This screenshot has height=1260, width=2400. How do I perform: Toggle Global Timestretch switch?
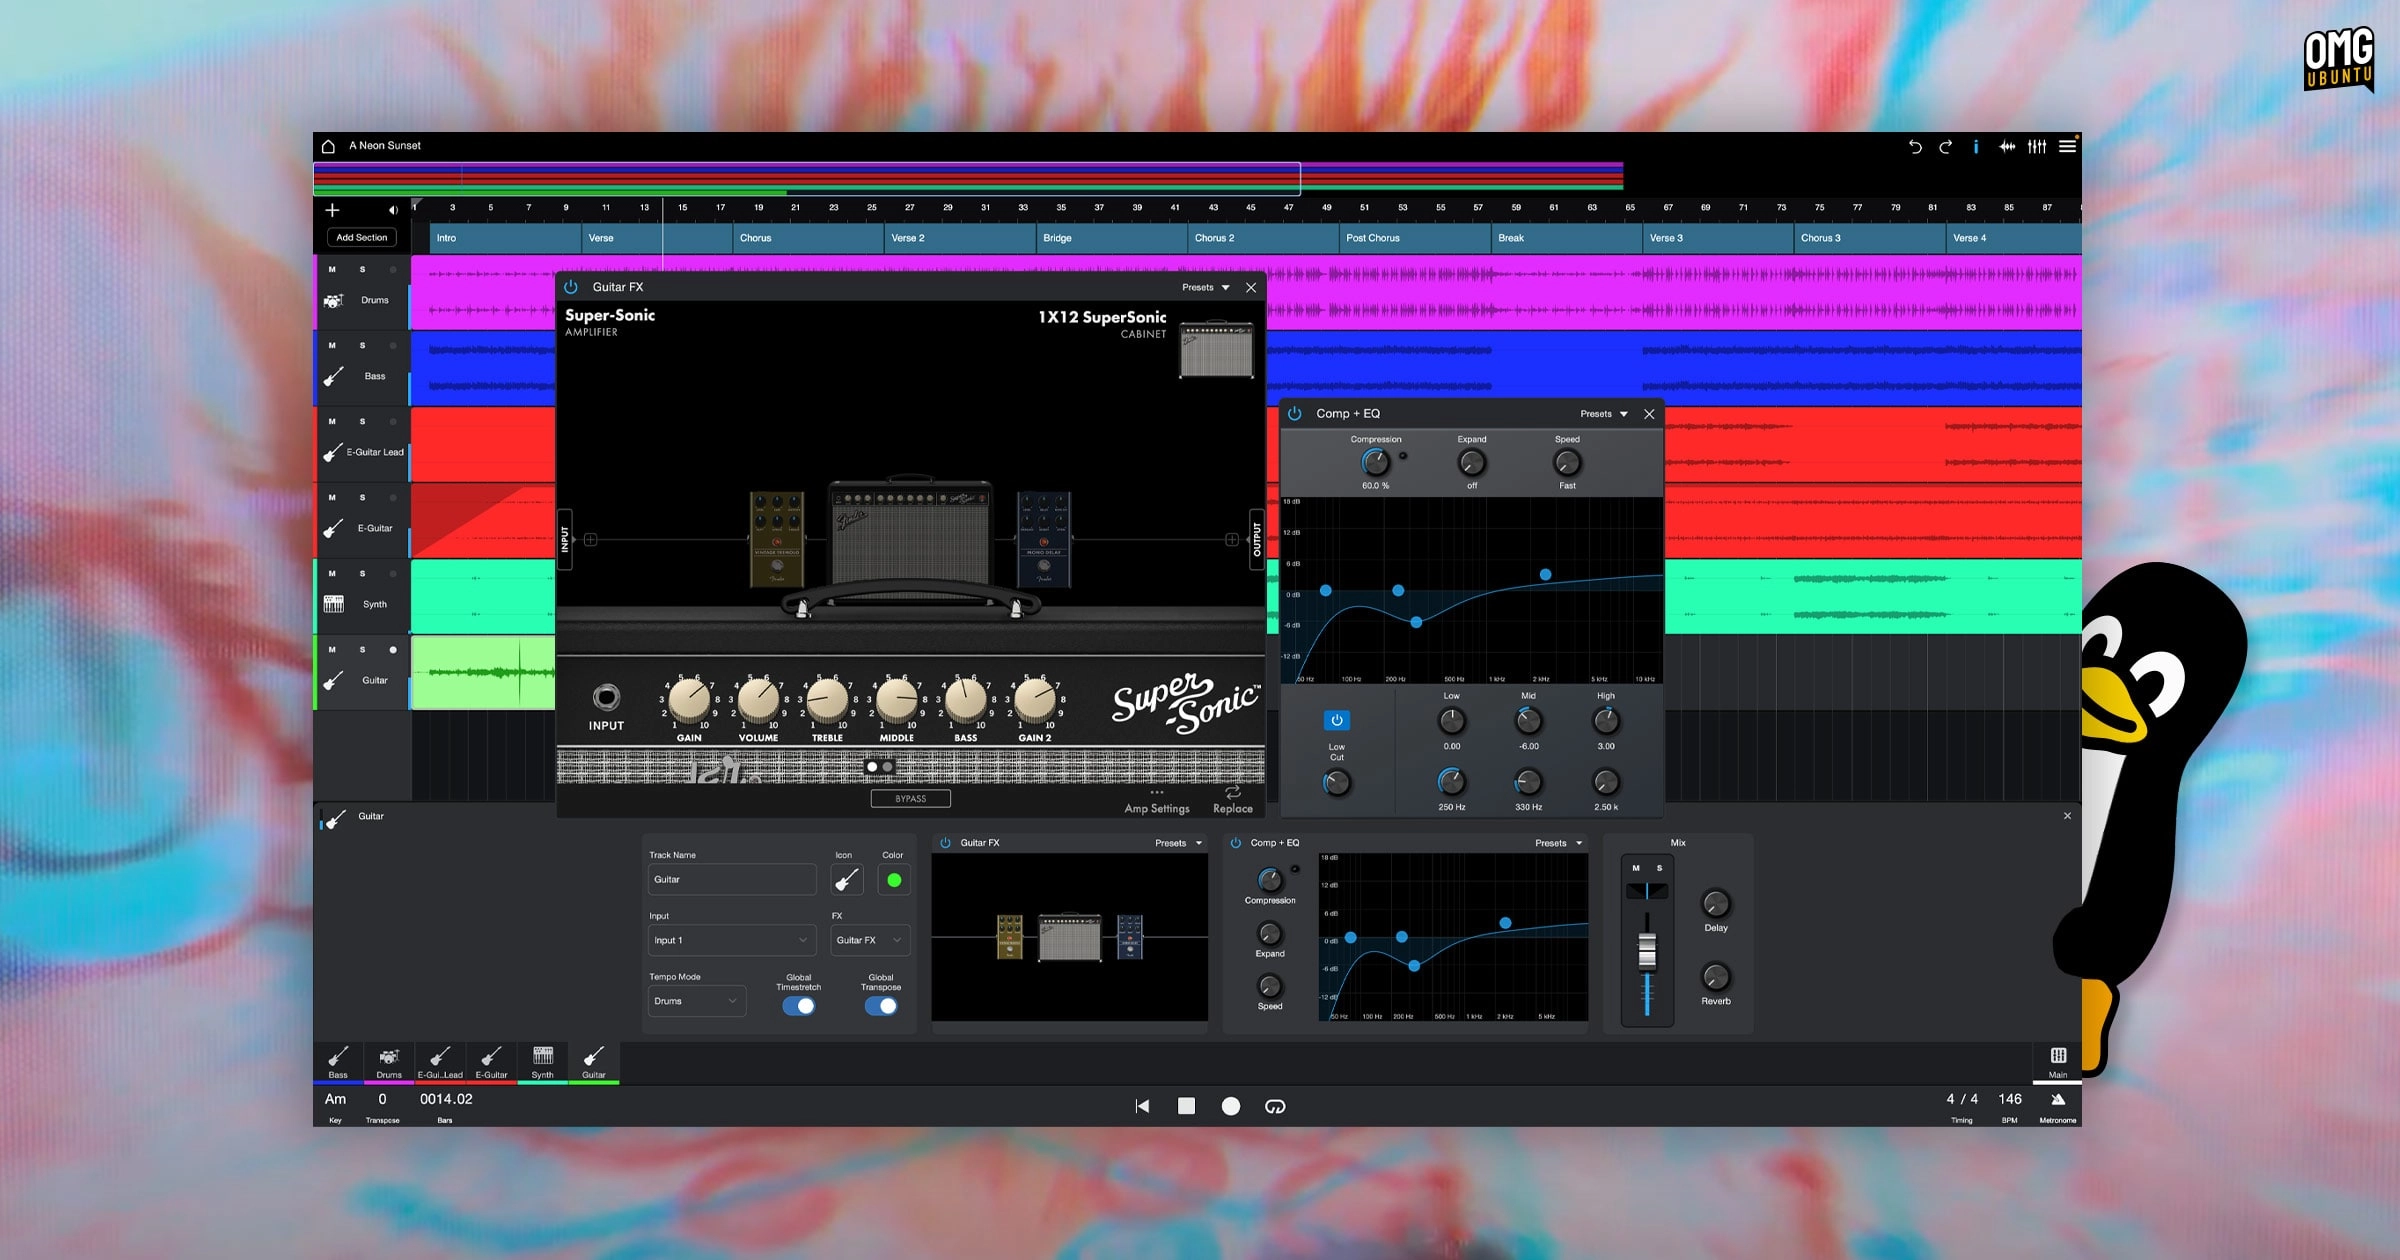(x=798, y=1007)
